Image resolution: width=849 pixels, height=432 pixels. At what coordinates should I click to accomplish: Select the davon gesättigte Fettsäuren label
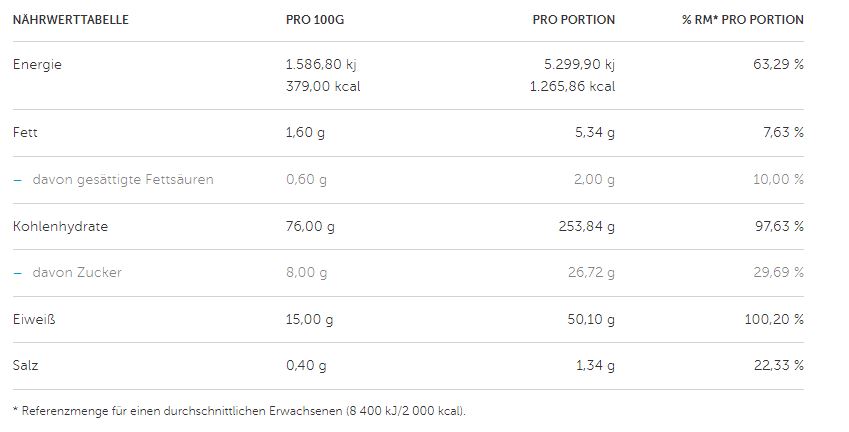[x=122, y=180]
